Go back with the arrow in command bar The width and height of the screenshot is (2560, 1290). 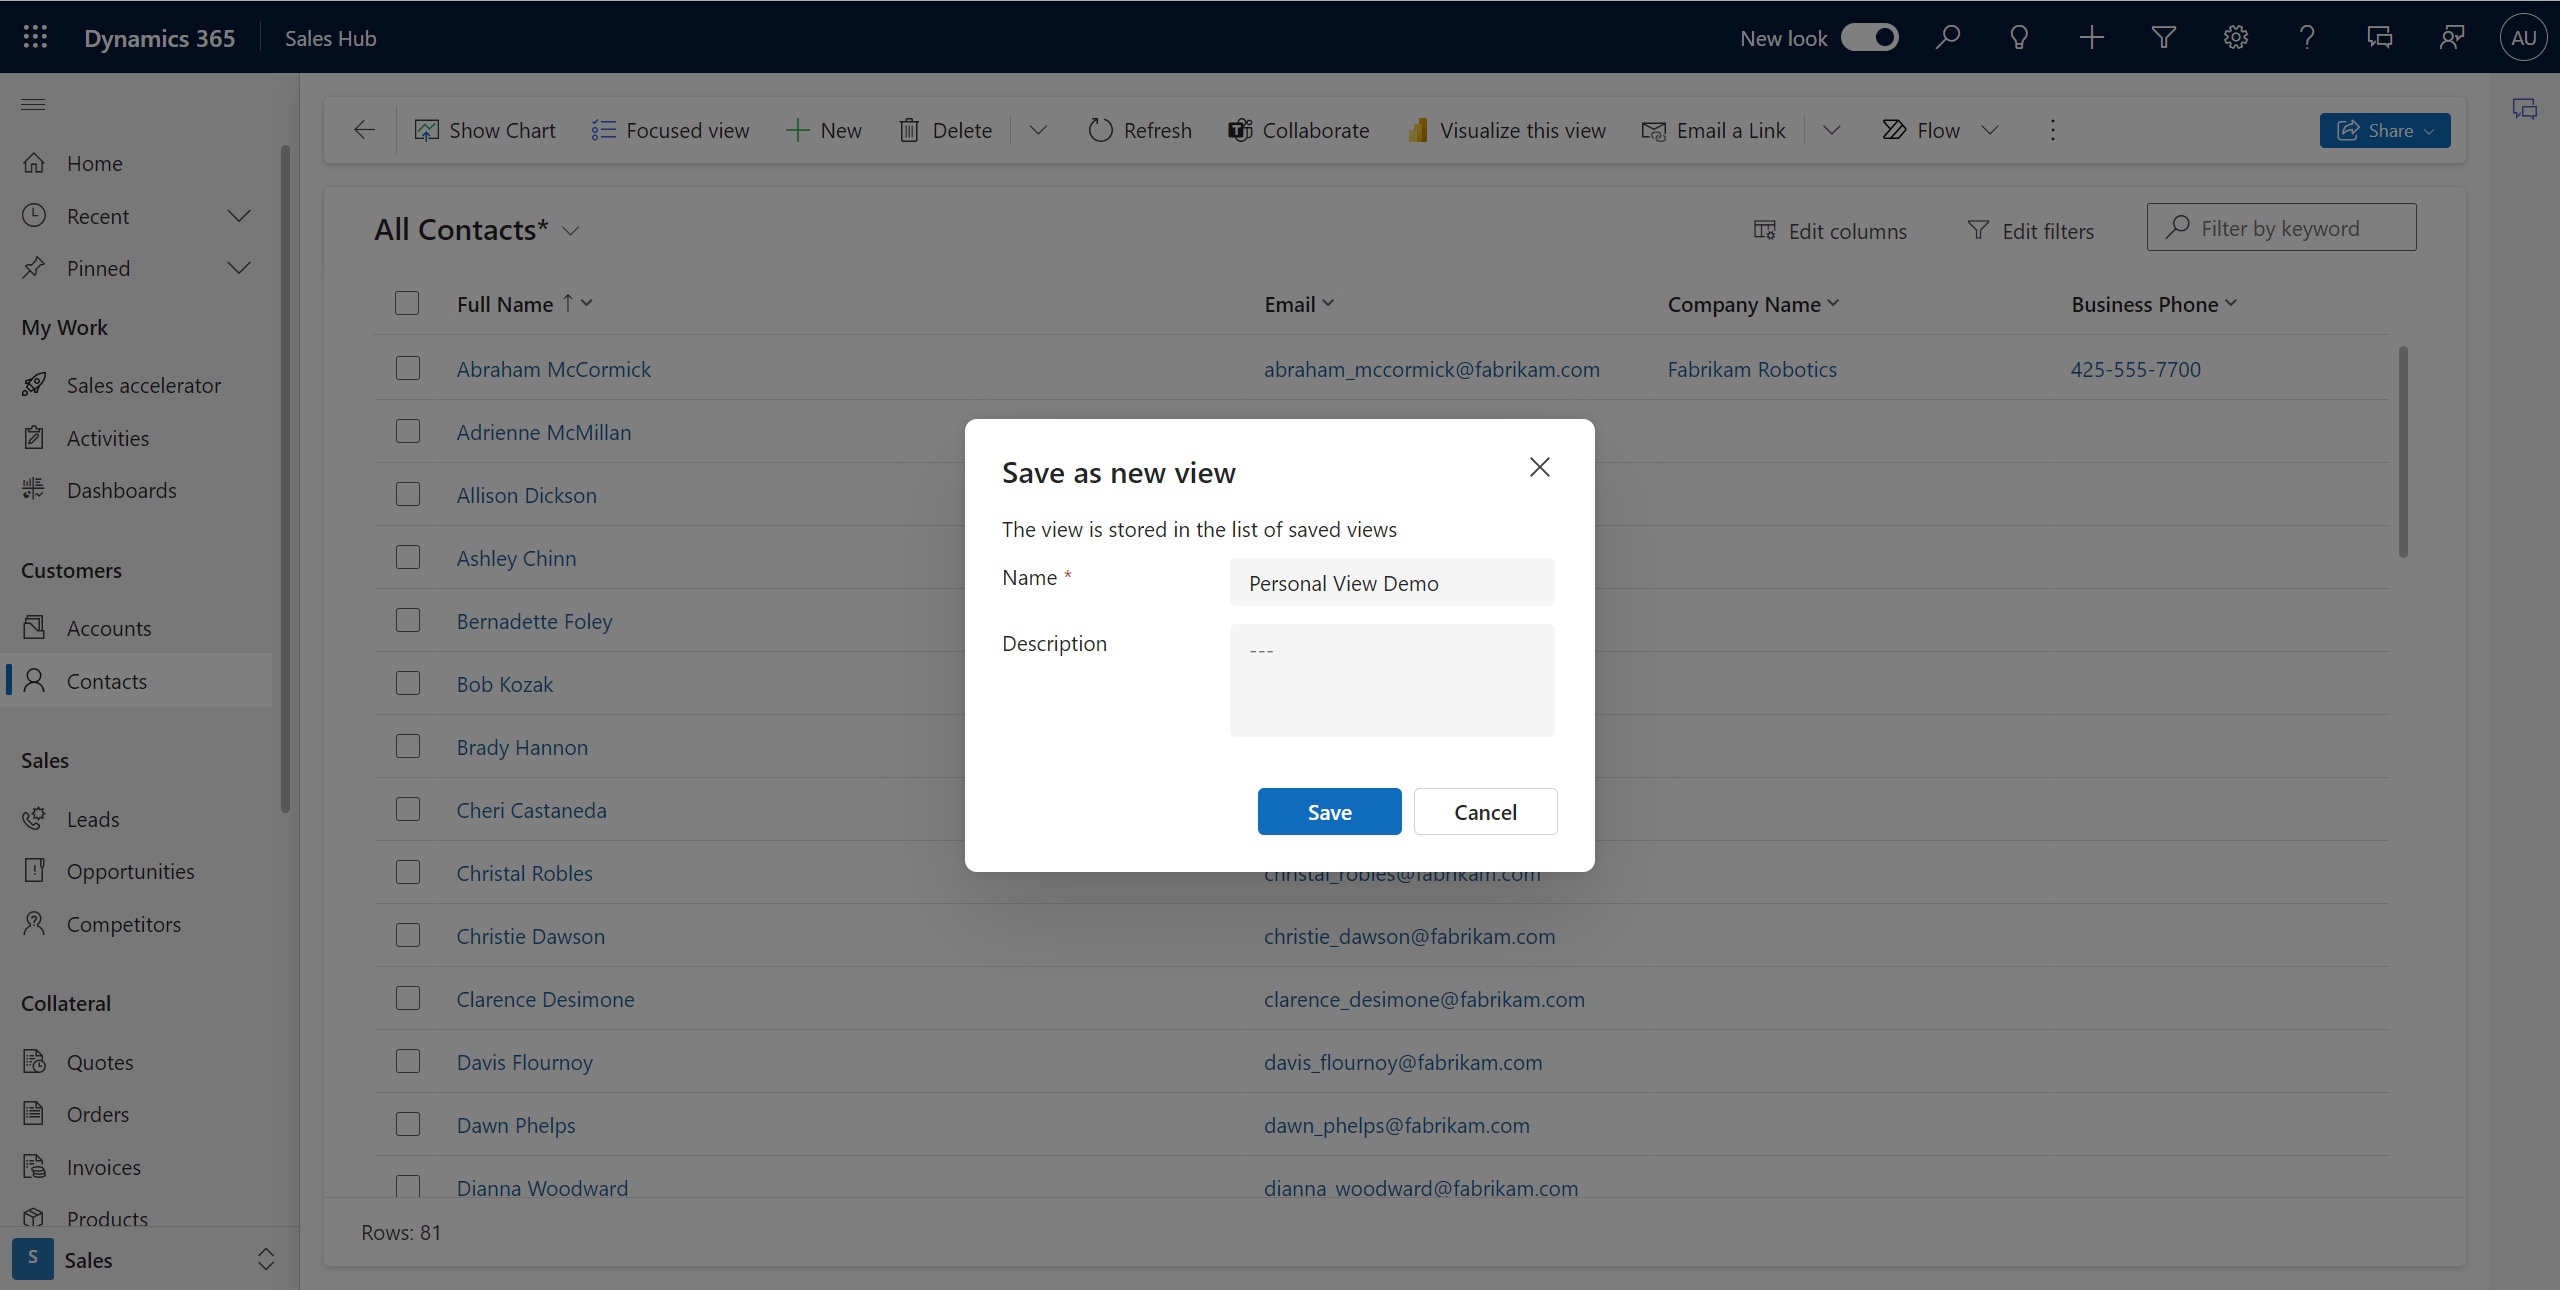(x=364, y=130)
